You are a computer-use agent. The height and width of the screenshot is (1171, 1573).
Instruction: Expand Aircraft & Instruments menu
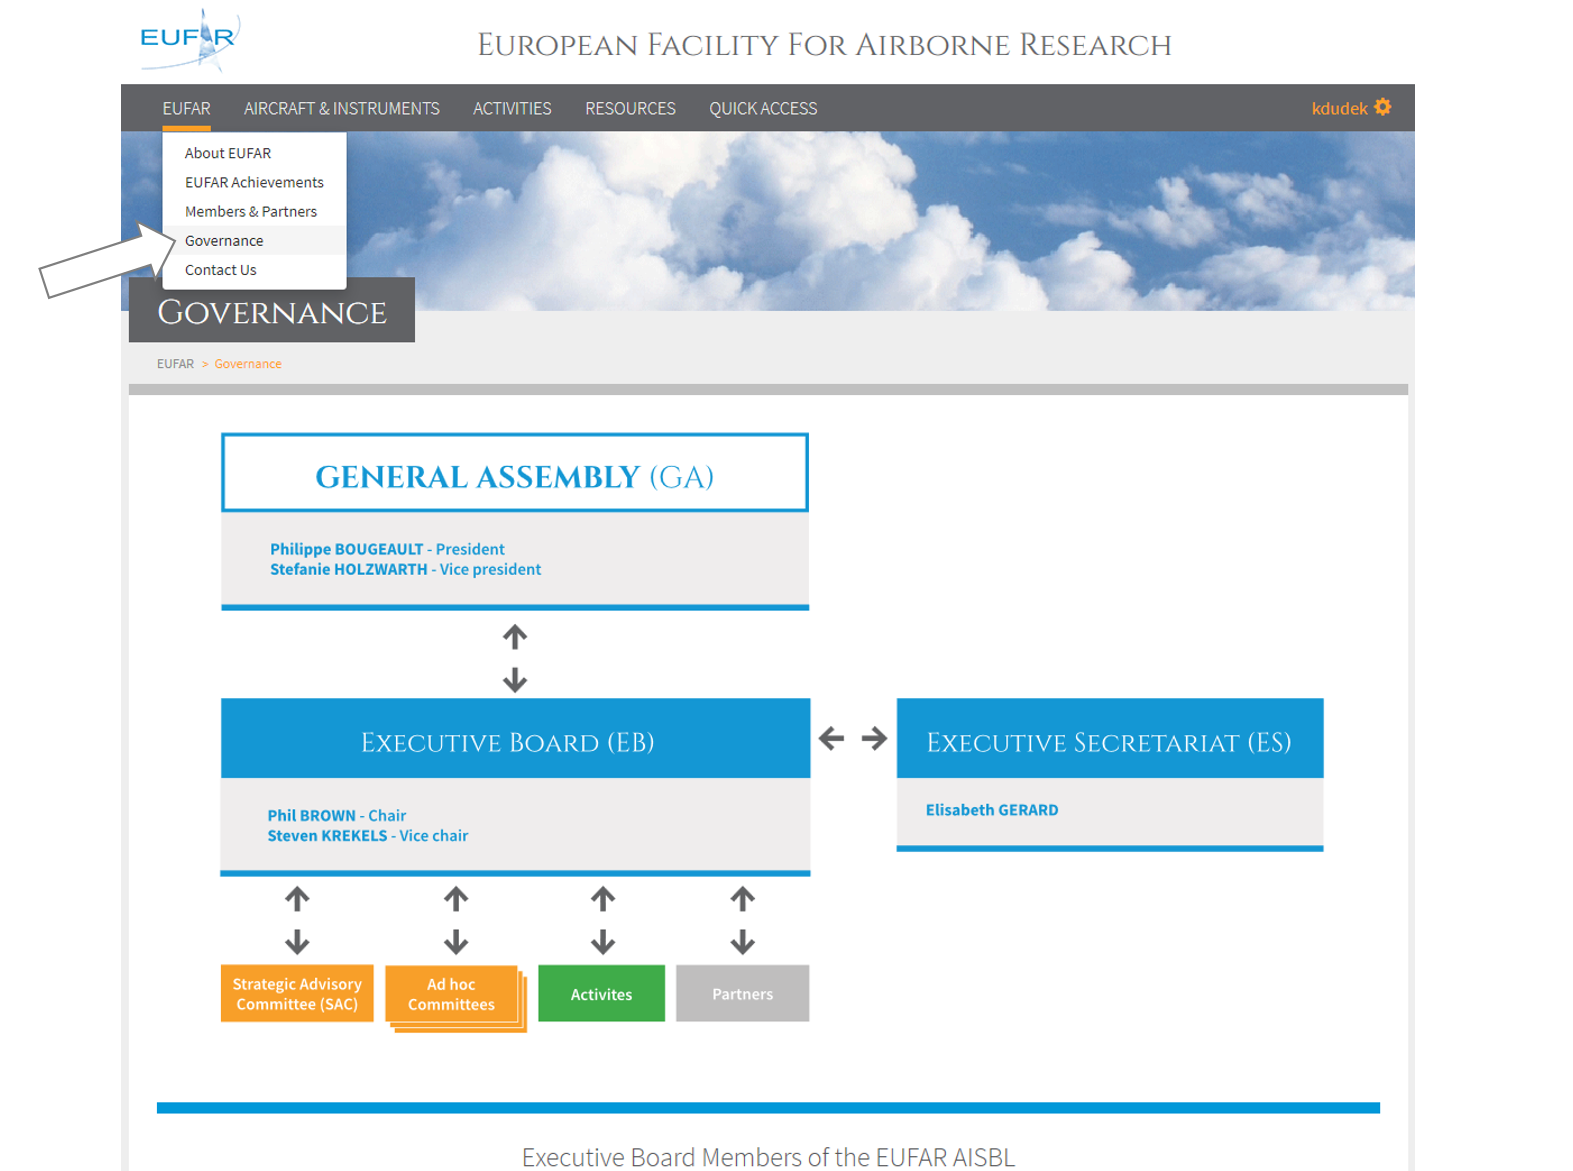(341, 108)
